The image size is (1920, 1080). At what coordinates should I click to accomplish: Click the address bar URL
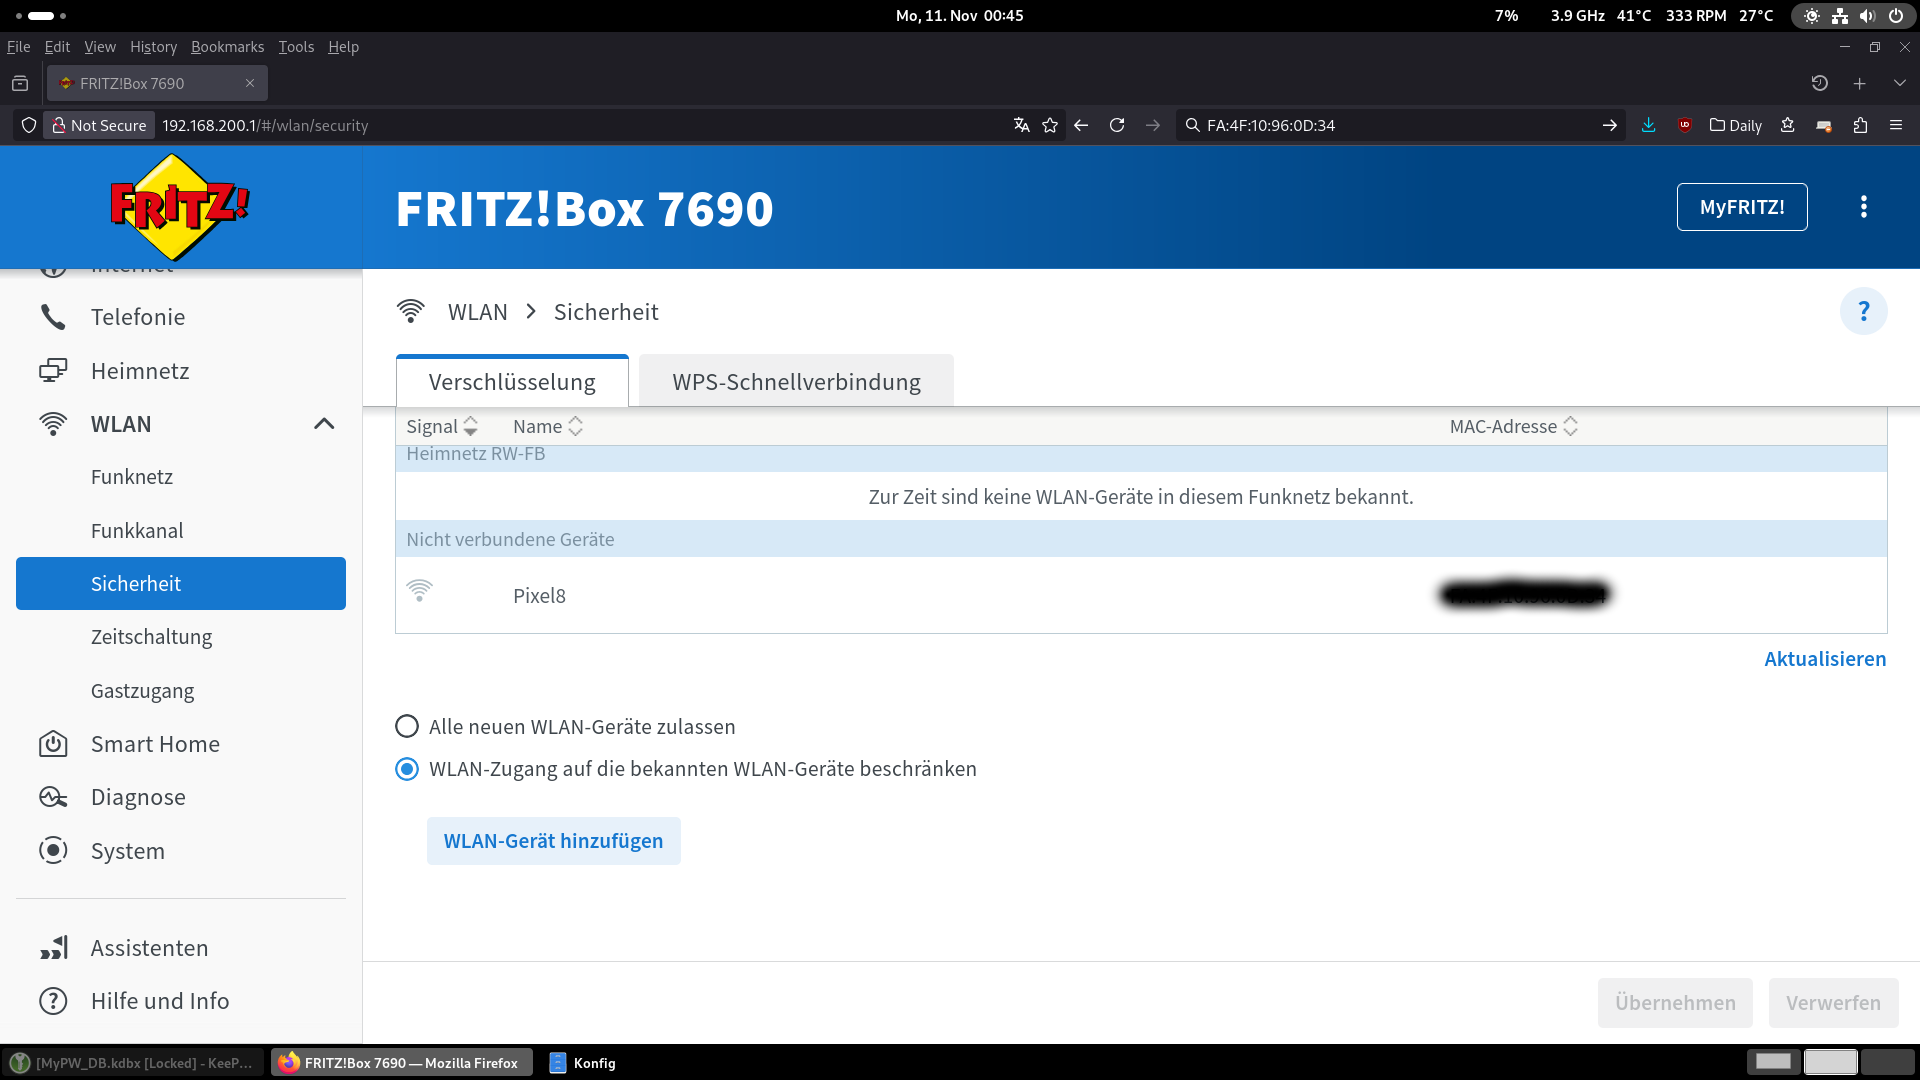(x=265, y=125)
